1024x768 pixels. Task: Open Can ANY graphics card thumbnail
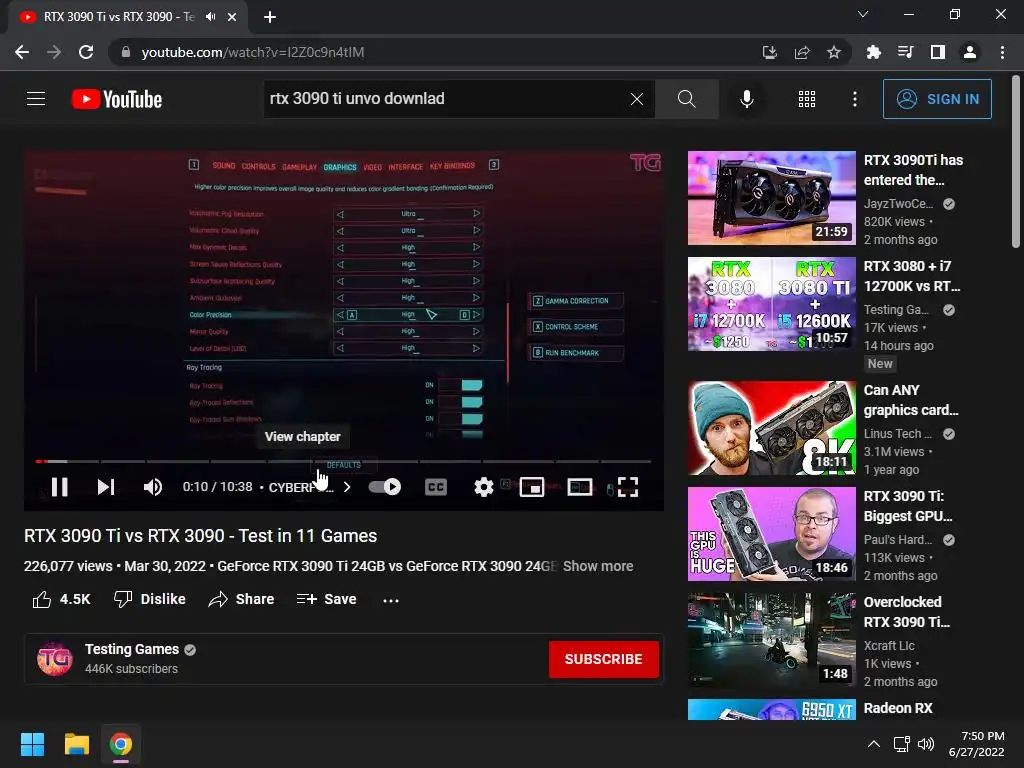pyautogui.click(x=771, y=428)
